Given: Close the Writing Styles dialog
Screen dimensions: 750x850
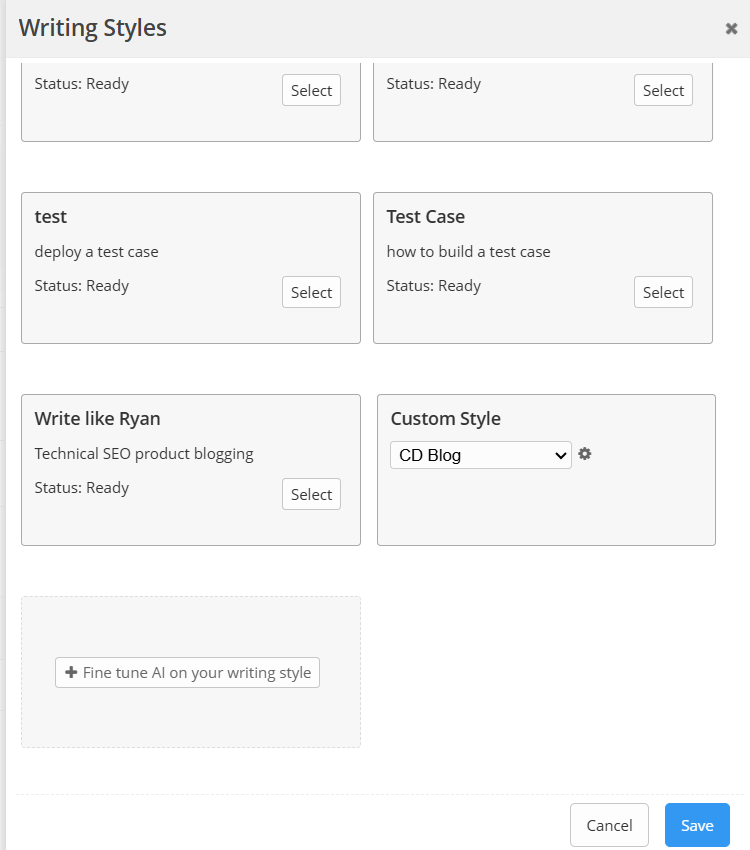Looking at the screenshot, I should click(731, 29).
